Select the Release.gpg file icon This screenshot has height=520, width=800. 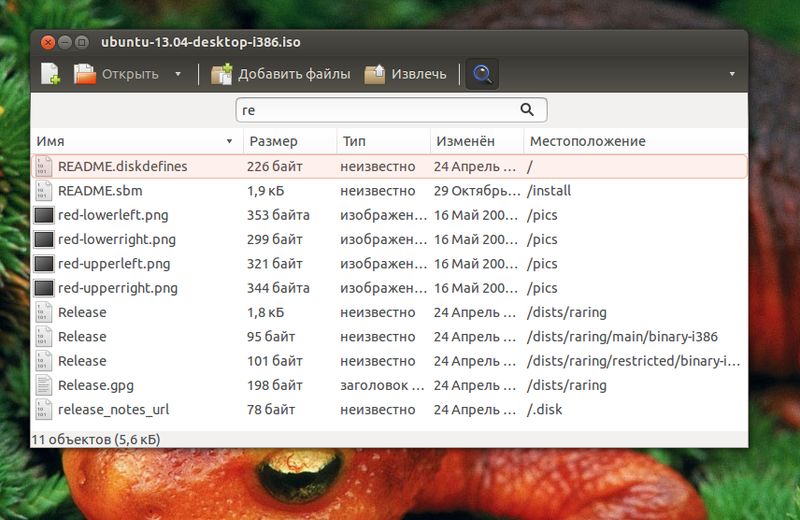tap(44, 385)
